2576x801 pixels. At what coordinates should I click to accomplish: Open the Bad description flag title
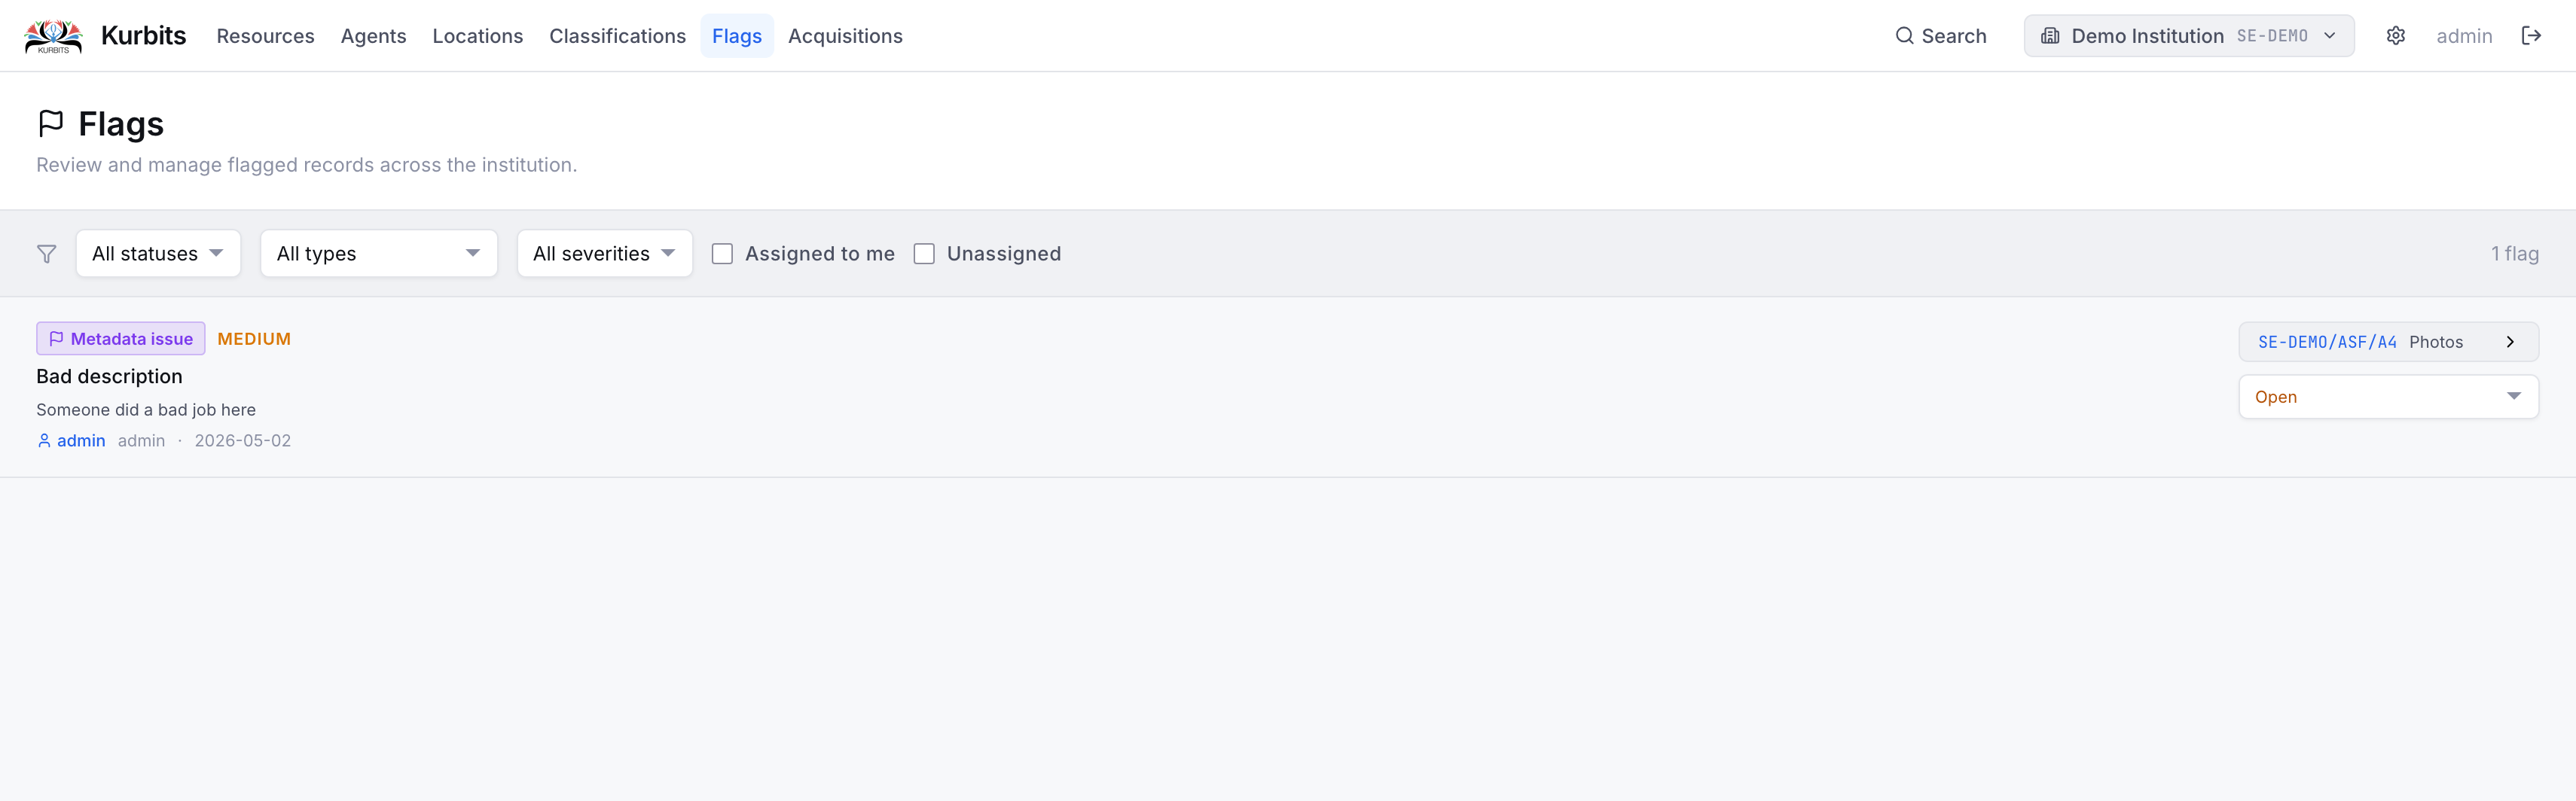(109, 377)
